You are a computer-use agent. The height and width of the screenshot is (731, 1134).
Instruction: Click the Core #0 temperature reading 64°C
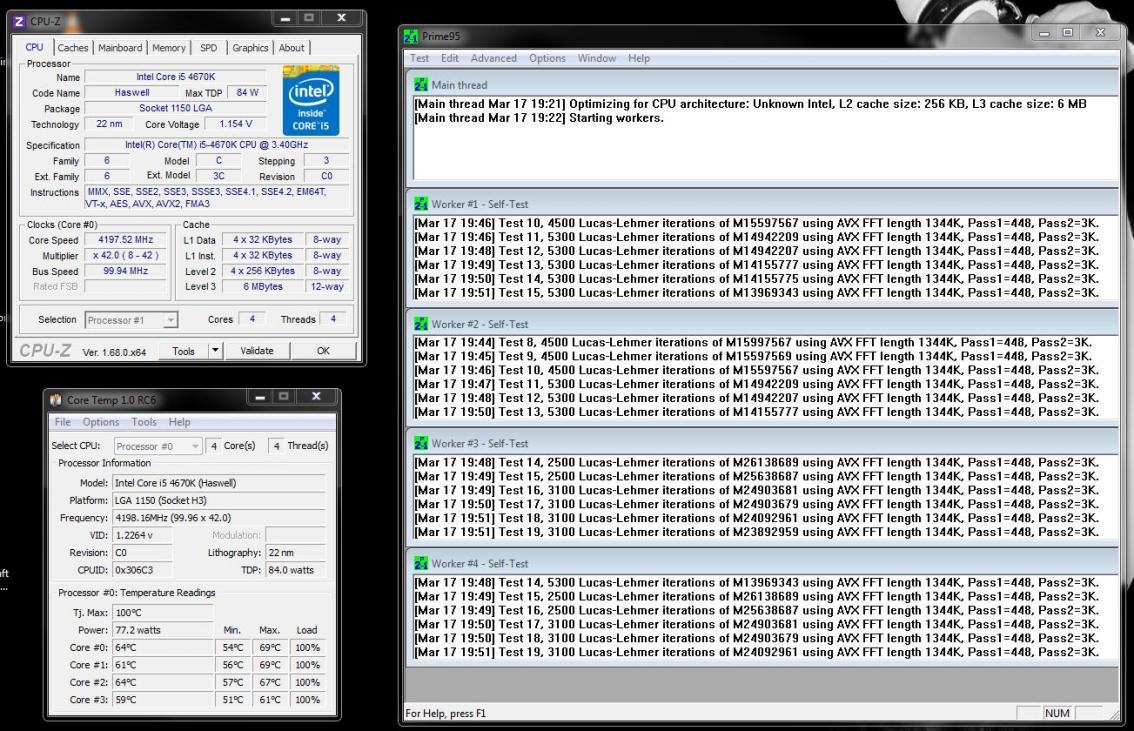(x=163, y=647)
